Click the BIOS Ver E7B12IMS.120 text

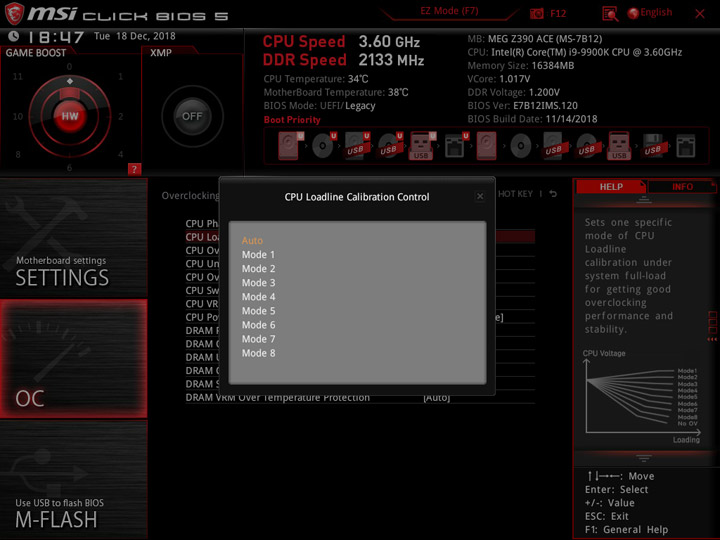pos(523,106)
